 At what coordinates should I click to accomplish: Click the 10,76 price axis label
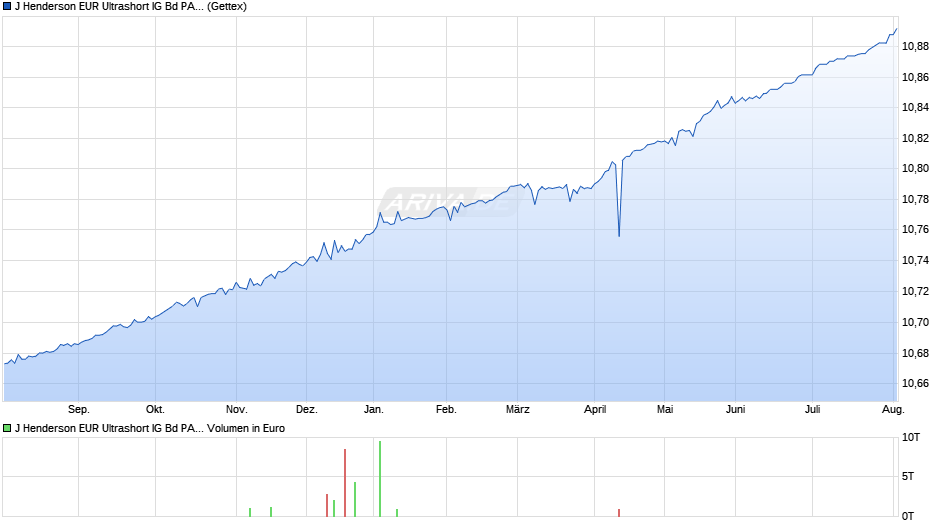[x=915, y=230]
